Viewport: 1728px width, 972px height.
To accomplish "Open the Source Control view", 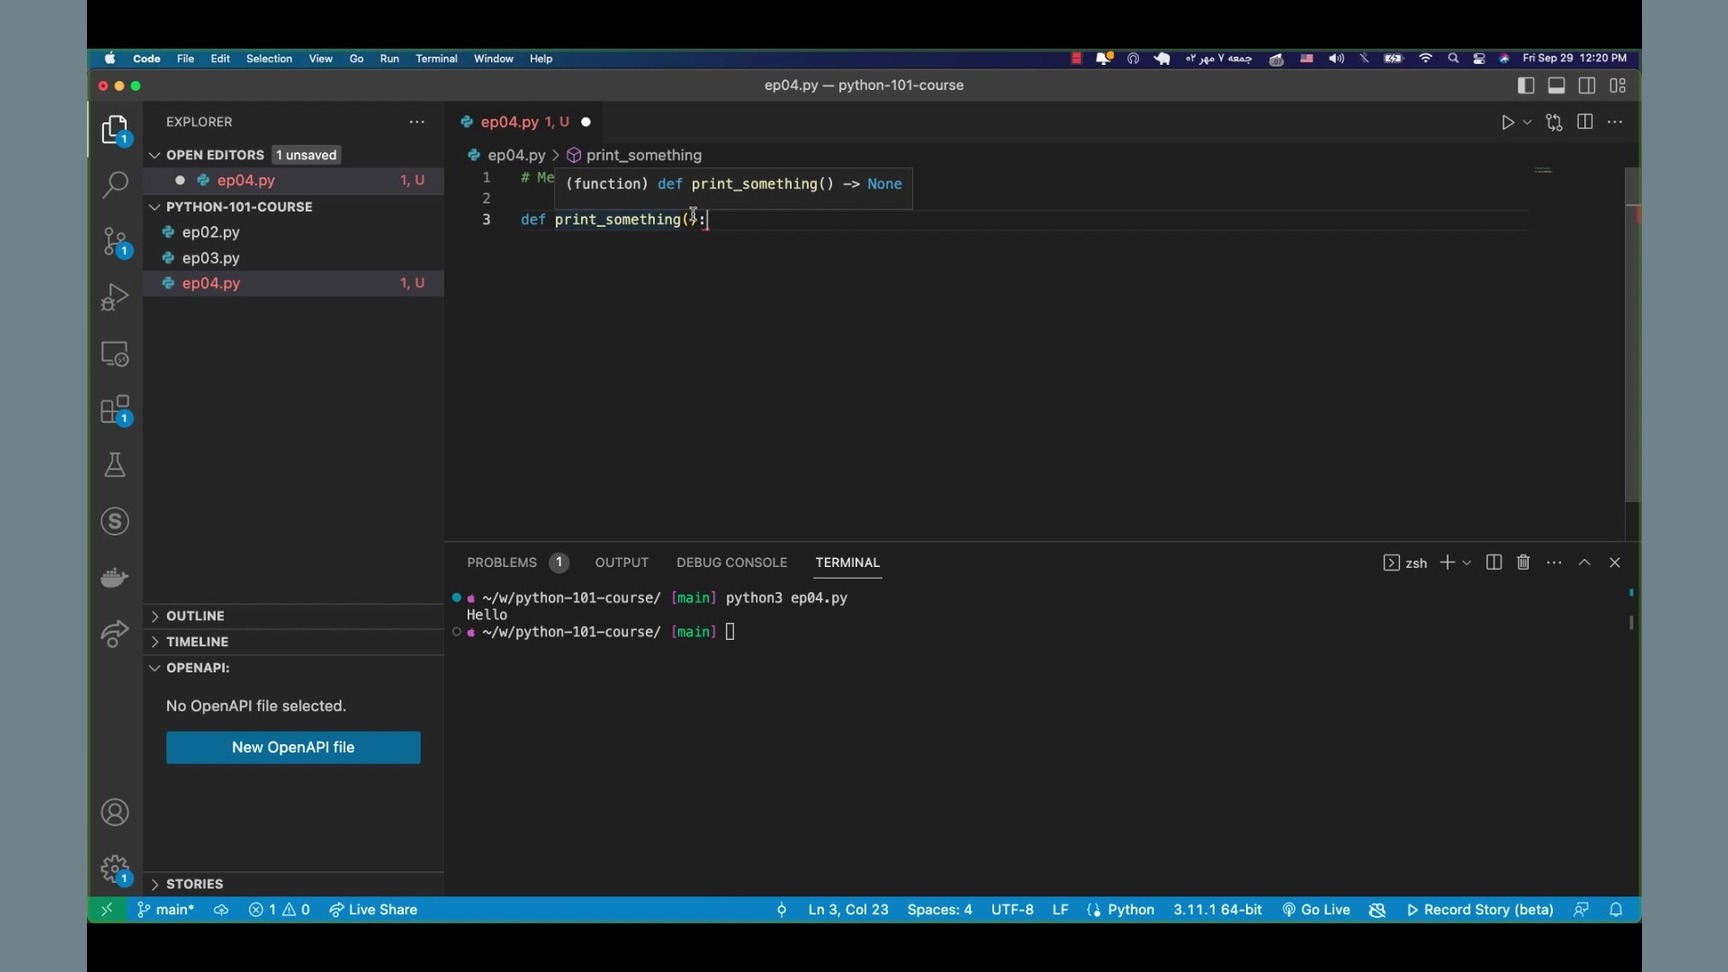I will click(115, 242).
